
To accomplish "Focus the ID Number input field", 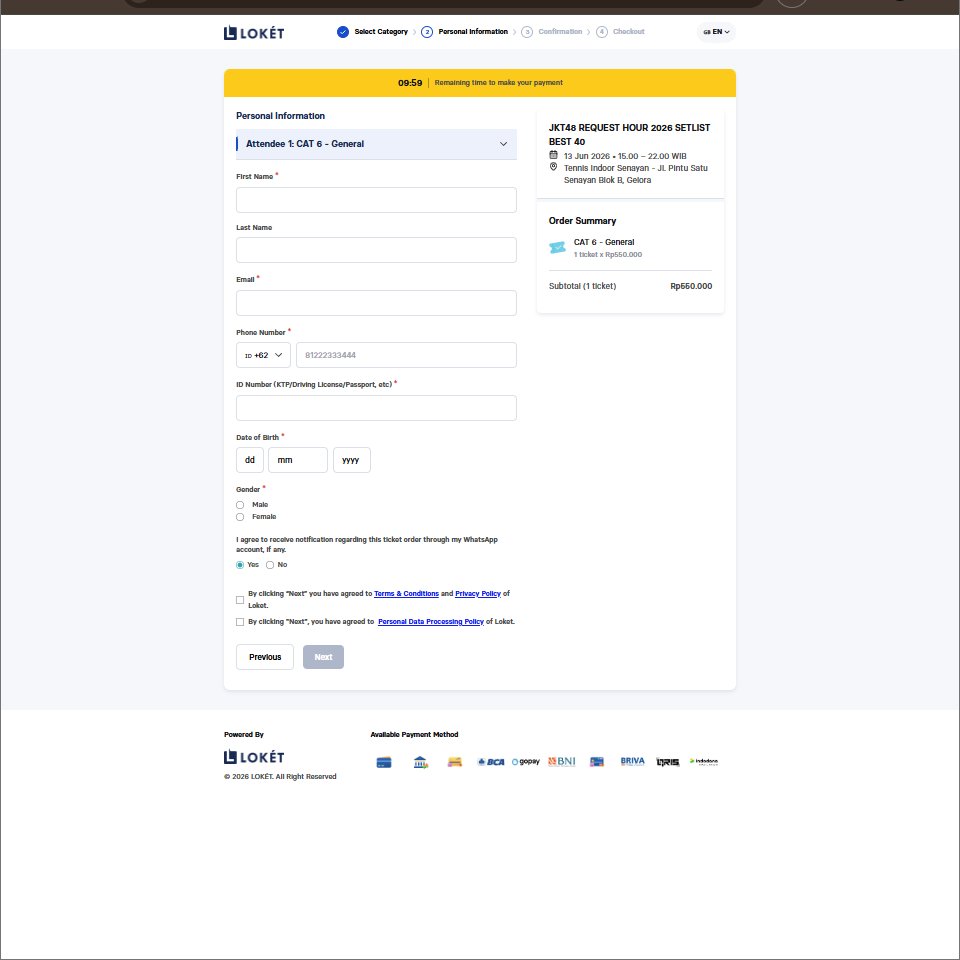I will tap(376, 408).
